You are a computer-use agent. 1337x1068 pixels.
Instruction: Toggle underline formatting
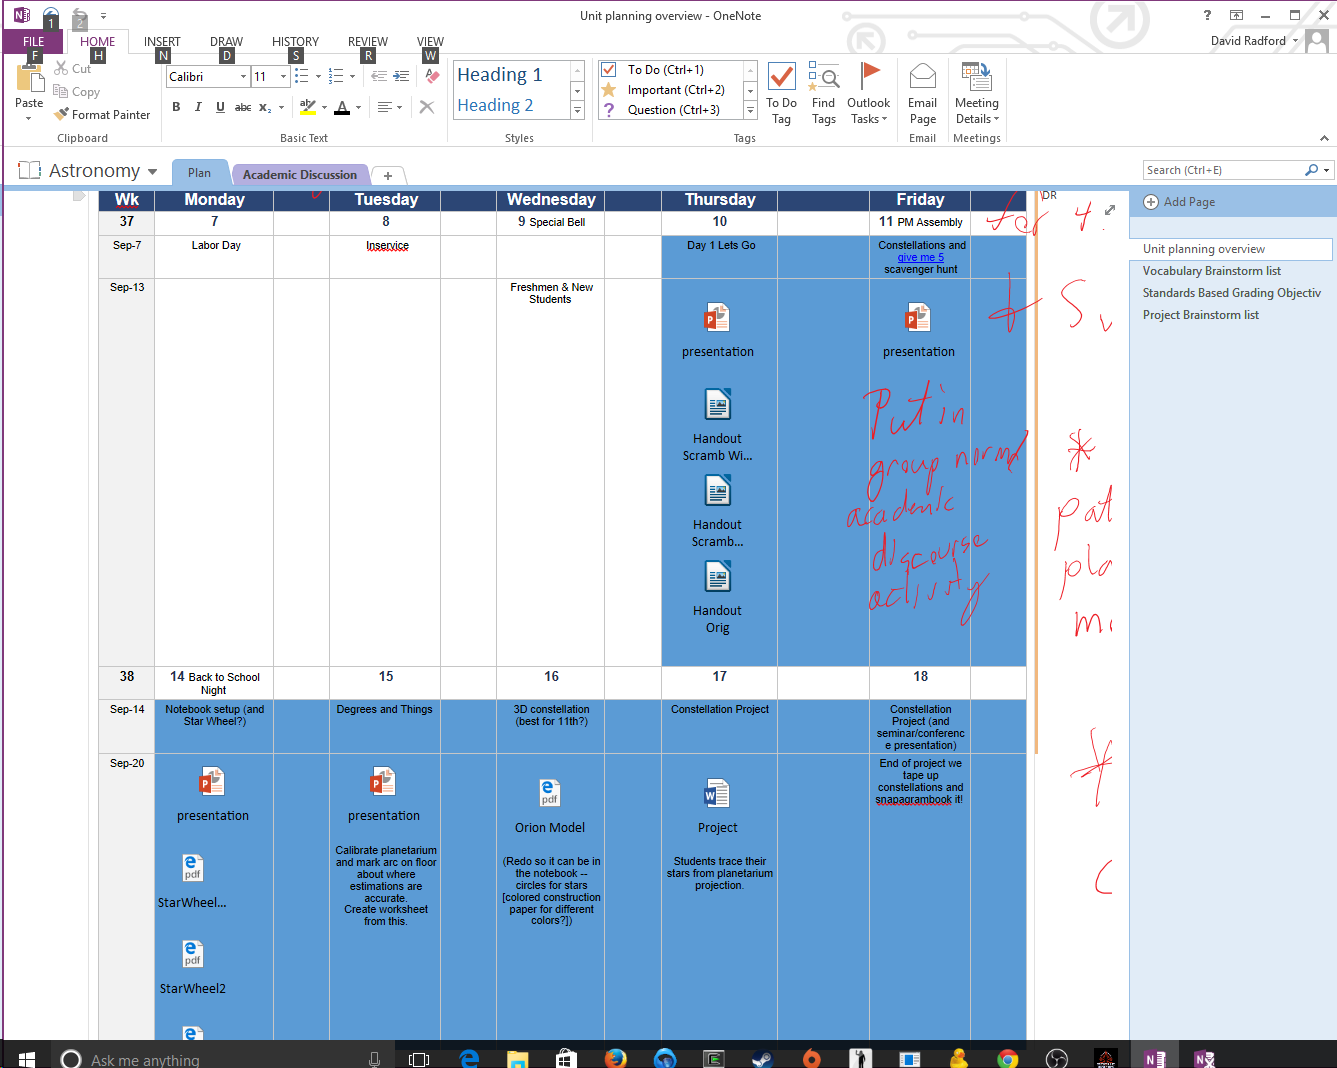point(220,106)
